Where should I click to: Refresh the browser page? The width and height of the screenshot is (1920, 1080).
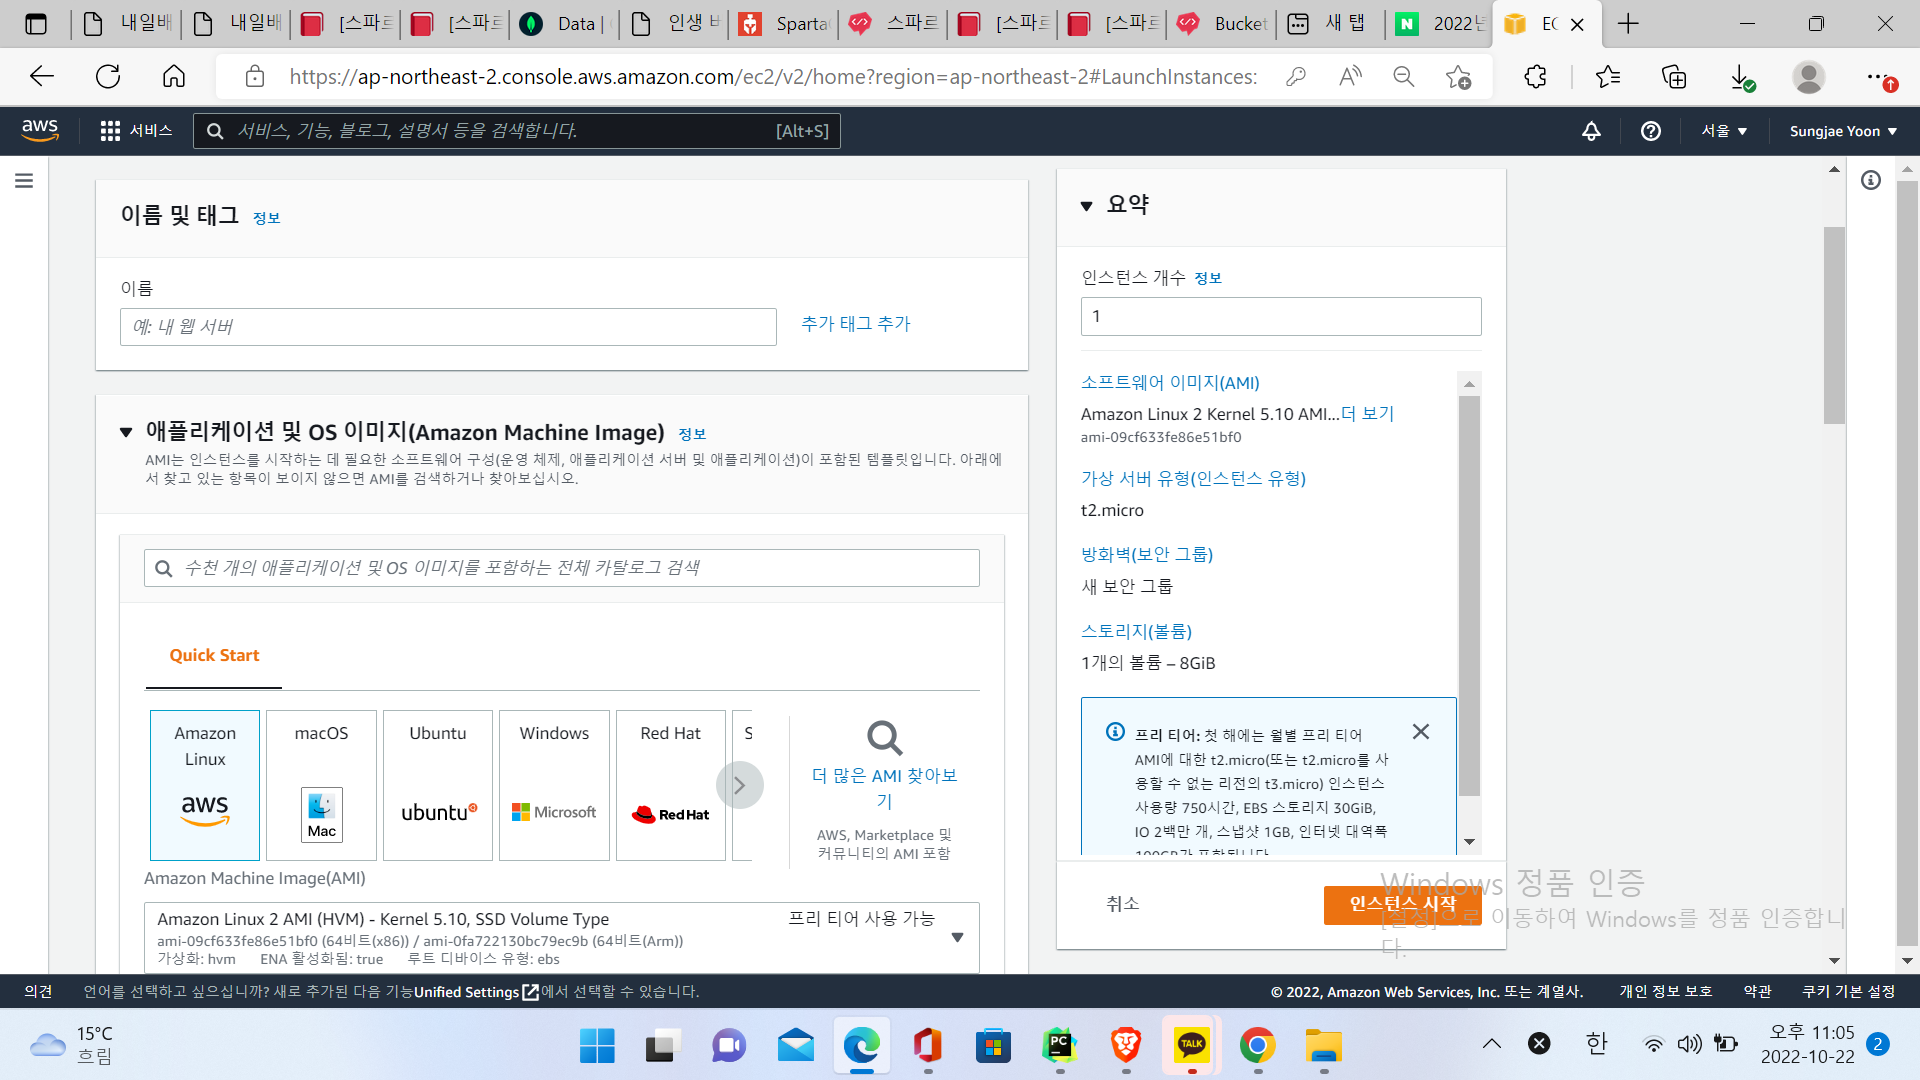108,76
